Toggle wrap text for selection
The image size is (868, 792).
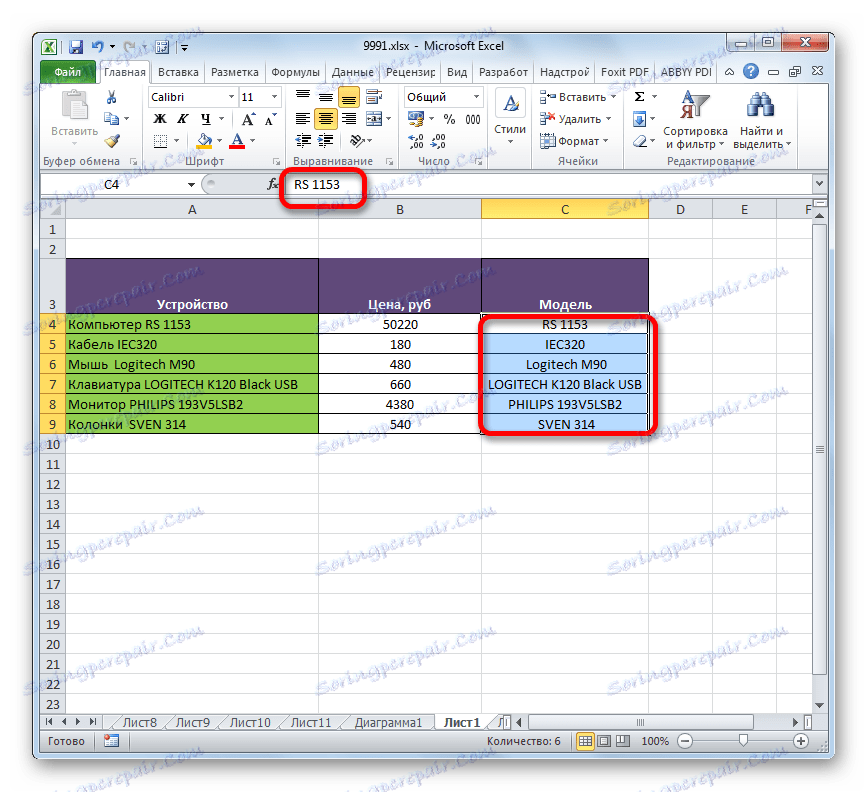[372, 95]
